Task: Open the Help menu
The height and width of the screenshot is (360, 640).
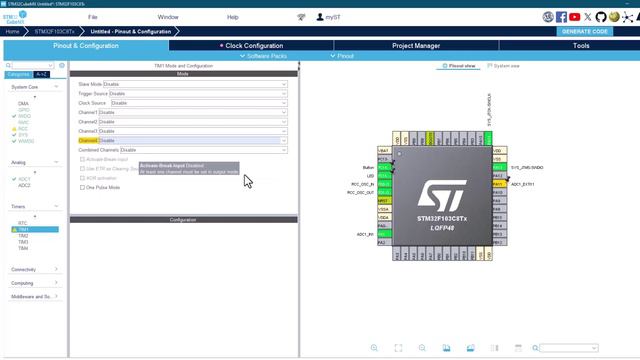Action: [233, 17]
